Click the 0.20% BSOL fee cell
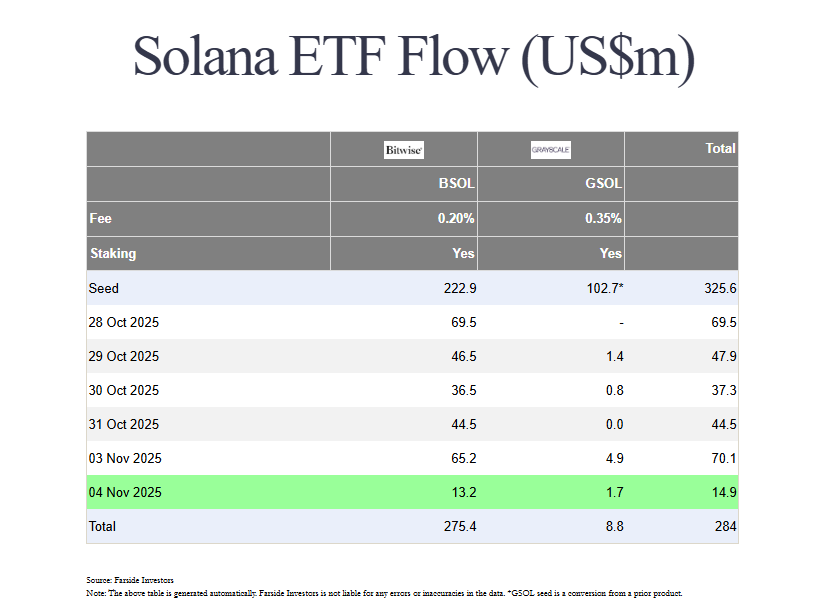Image resolution: width=819 pixels, height=609 pixels. click(x=456, y=218)
